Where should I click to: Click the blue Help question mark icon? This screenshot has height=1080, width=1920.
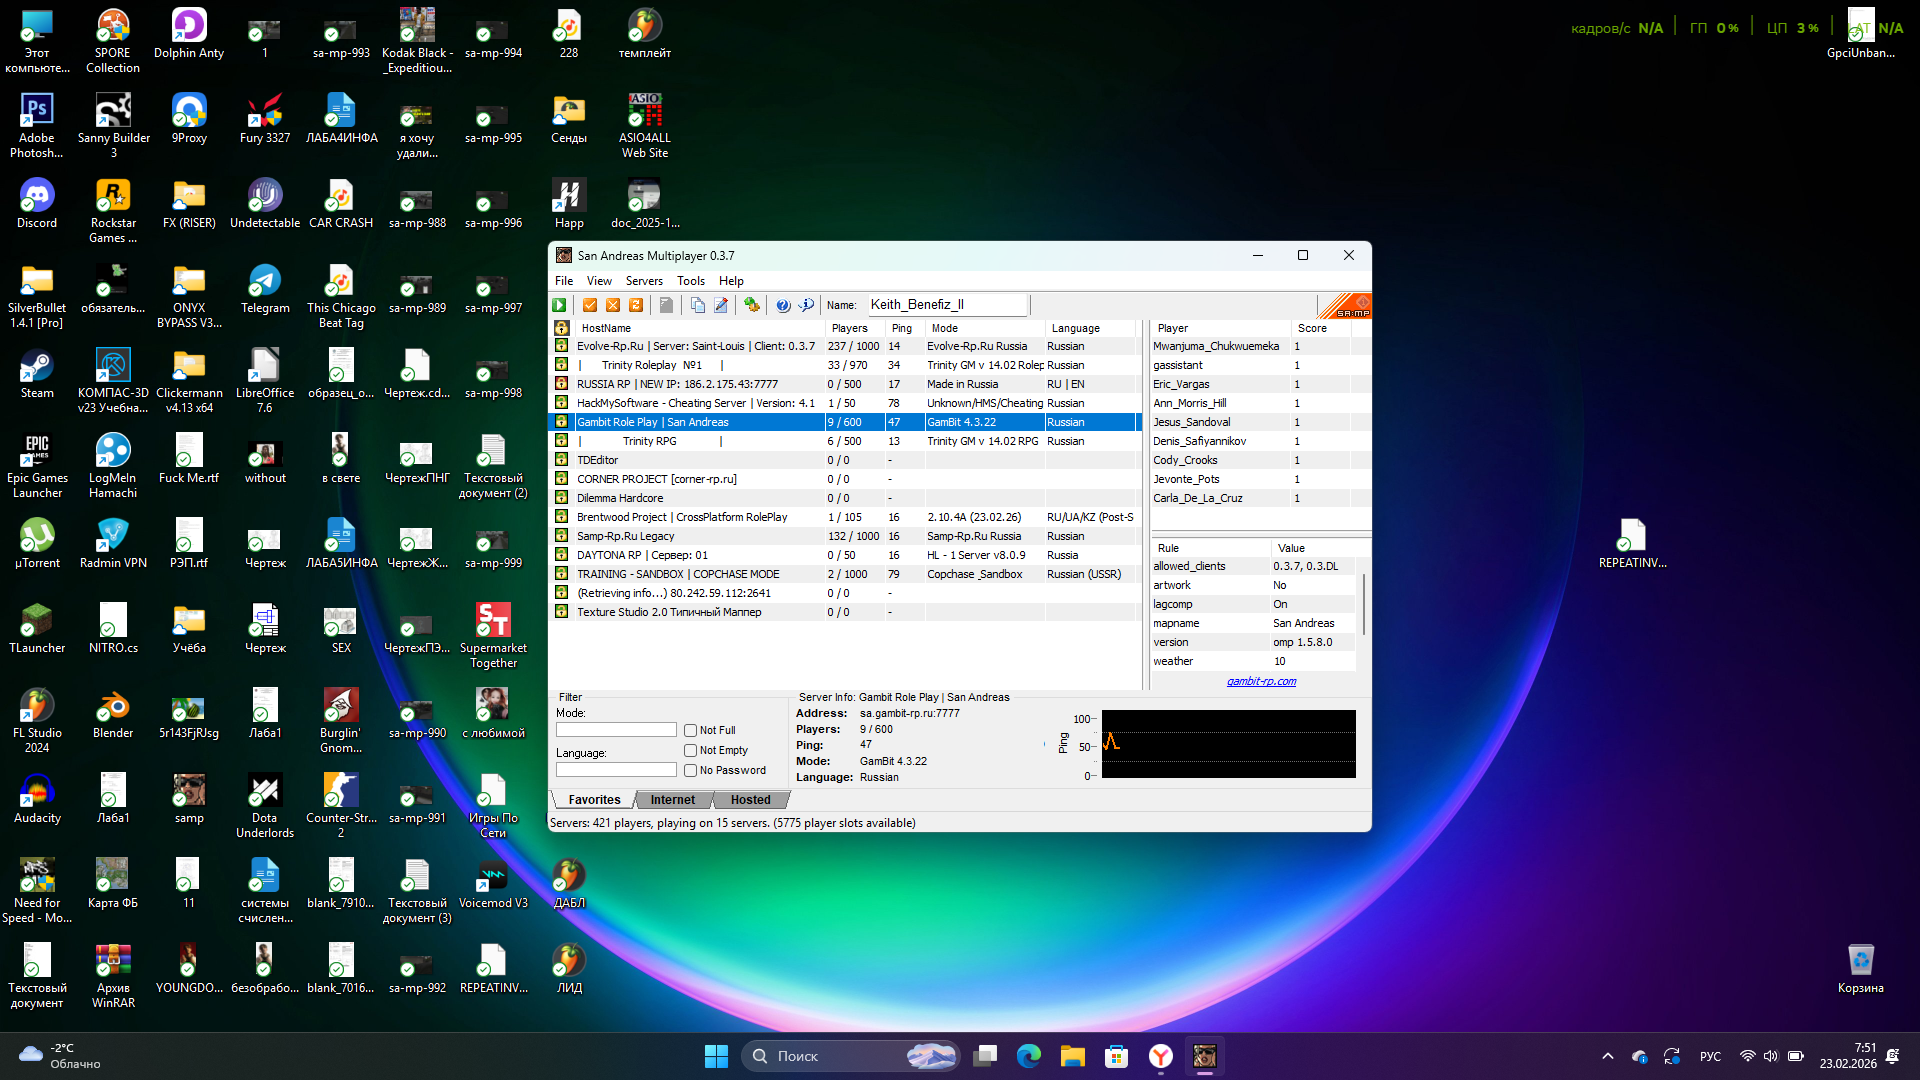[x=783, y=305]
